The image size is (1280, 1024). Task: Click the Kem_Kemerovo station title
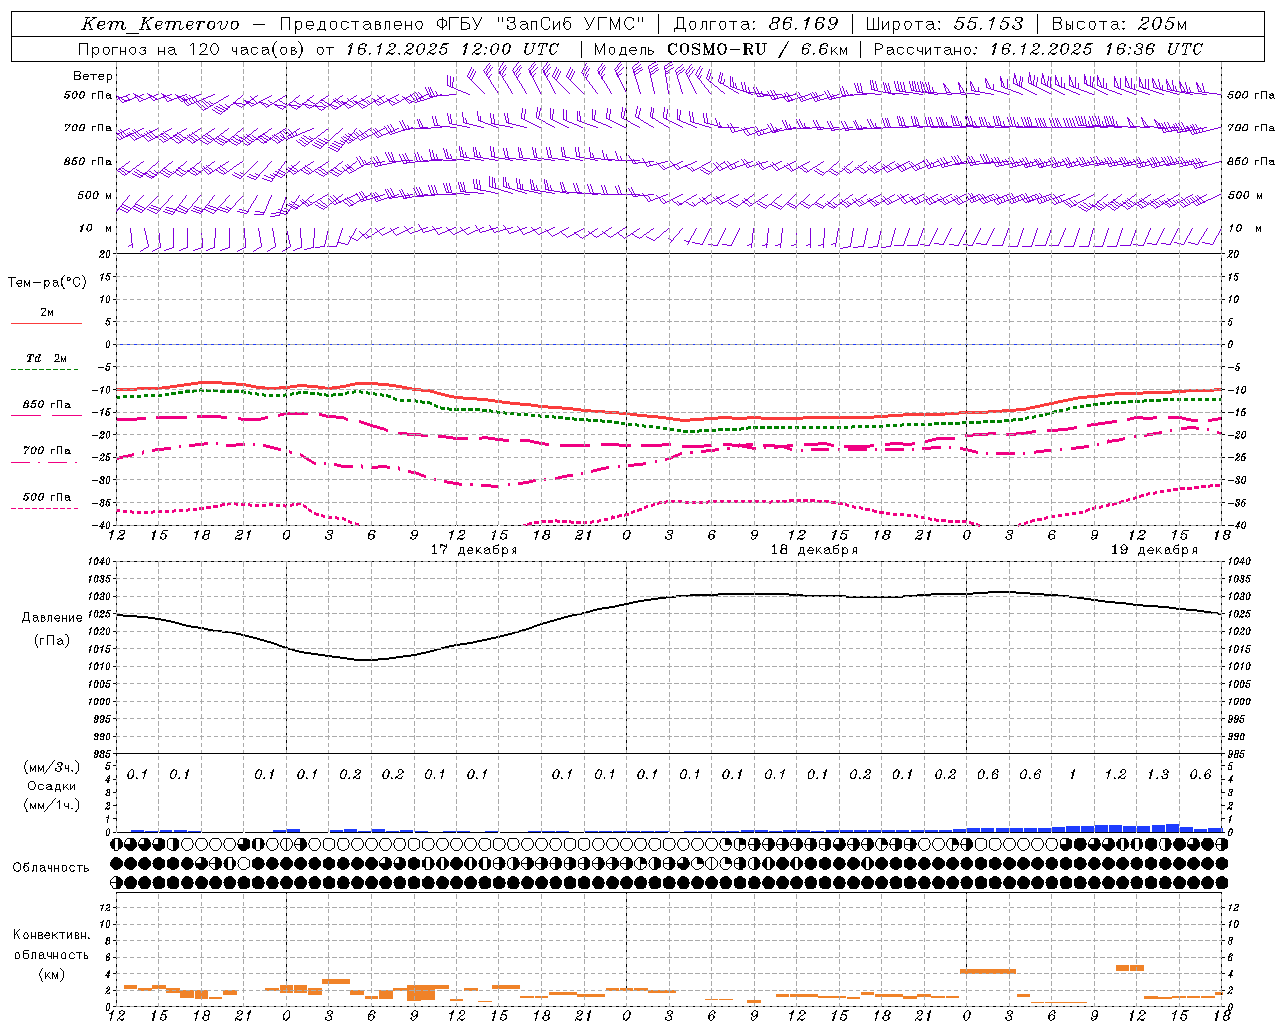[x=161, y=24]
